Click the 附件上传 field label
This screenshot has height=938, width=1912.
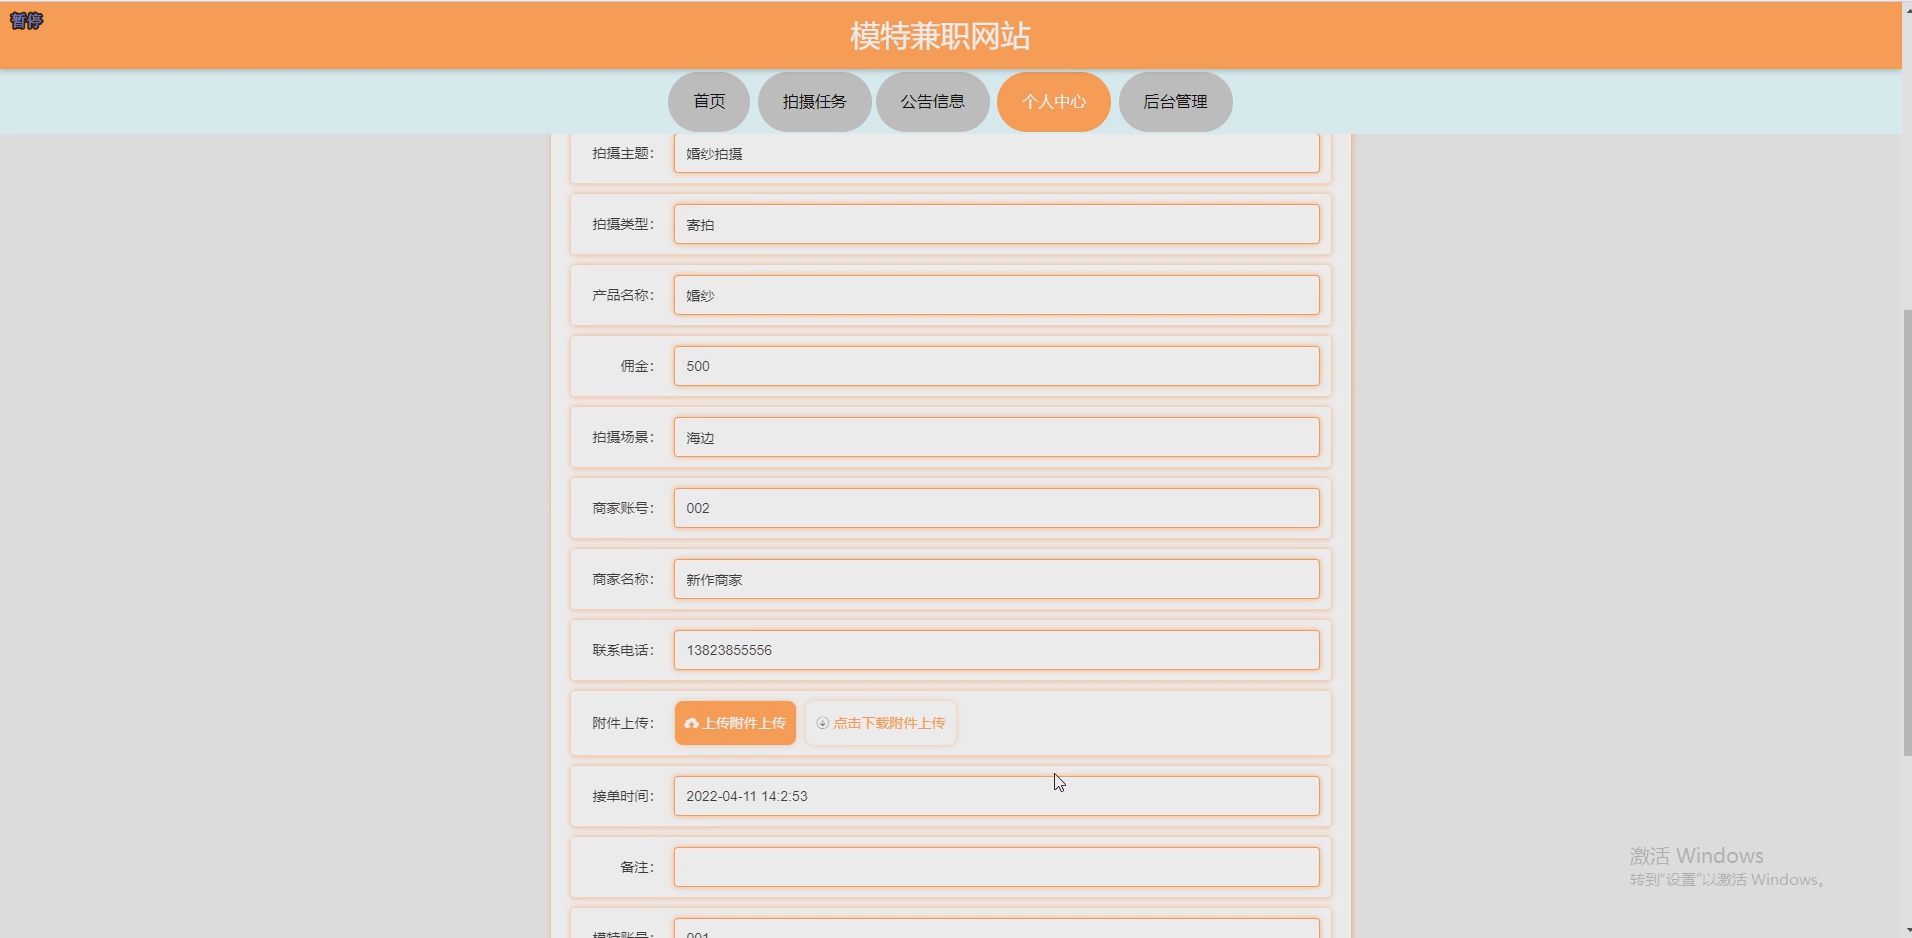point(622,723)
